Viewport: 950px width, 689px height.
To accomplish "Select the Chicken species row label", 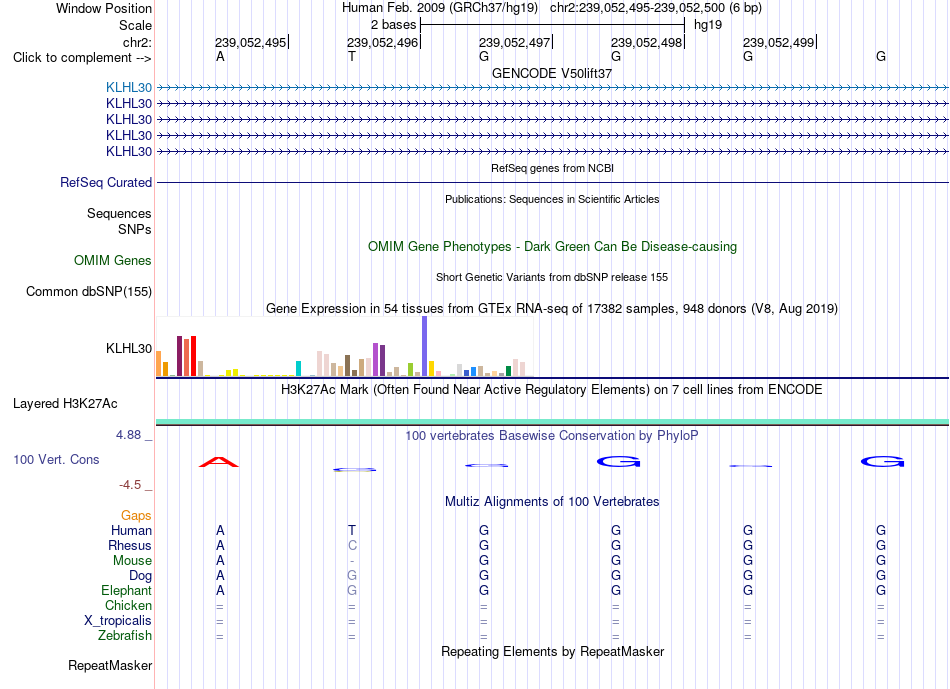I will (128, 605).
